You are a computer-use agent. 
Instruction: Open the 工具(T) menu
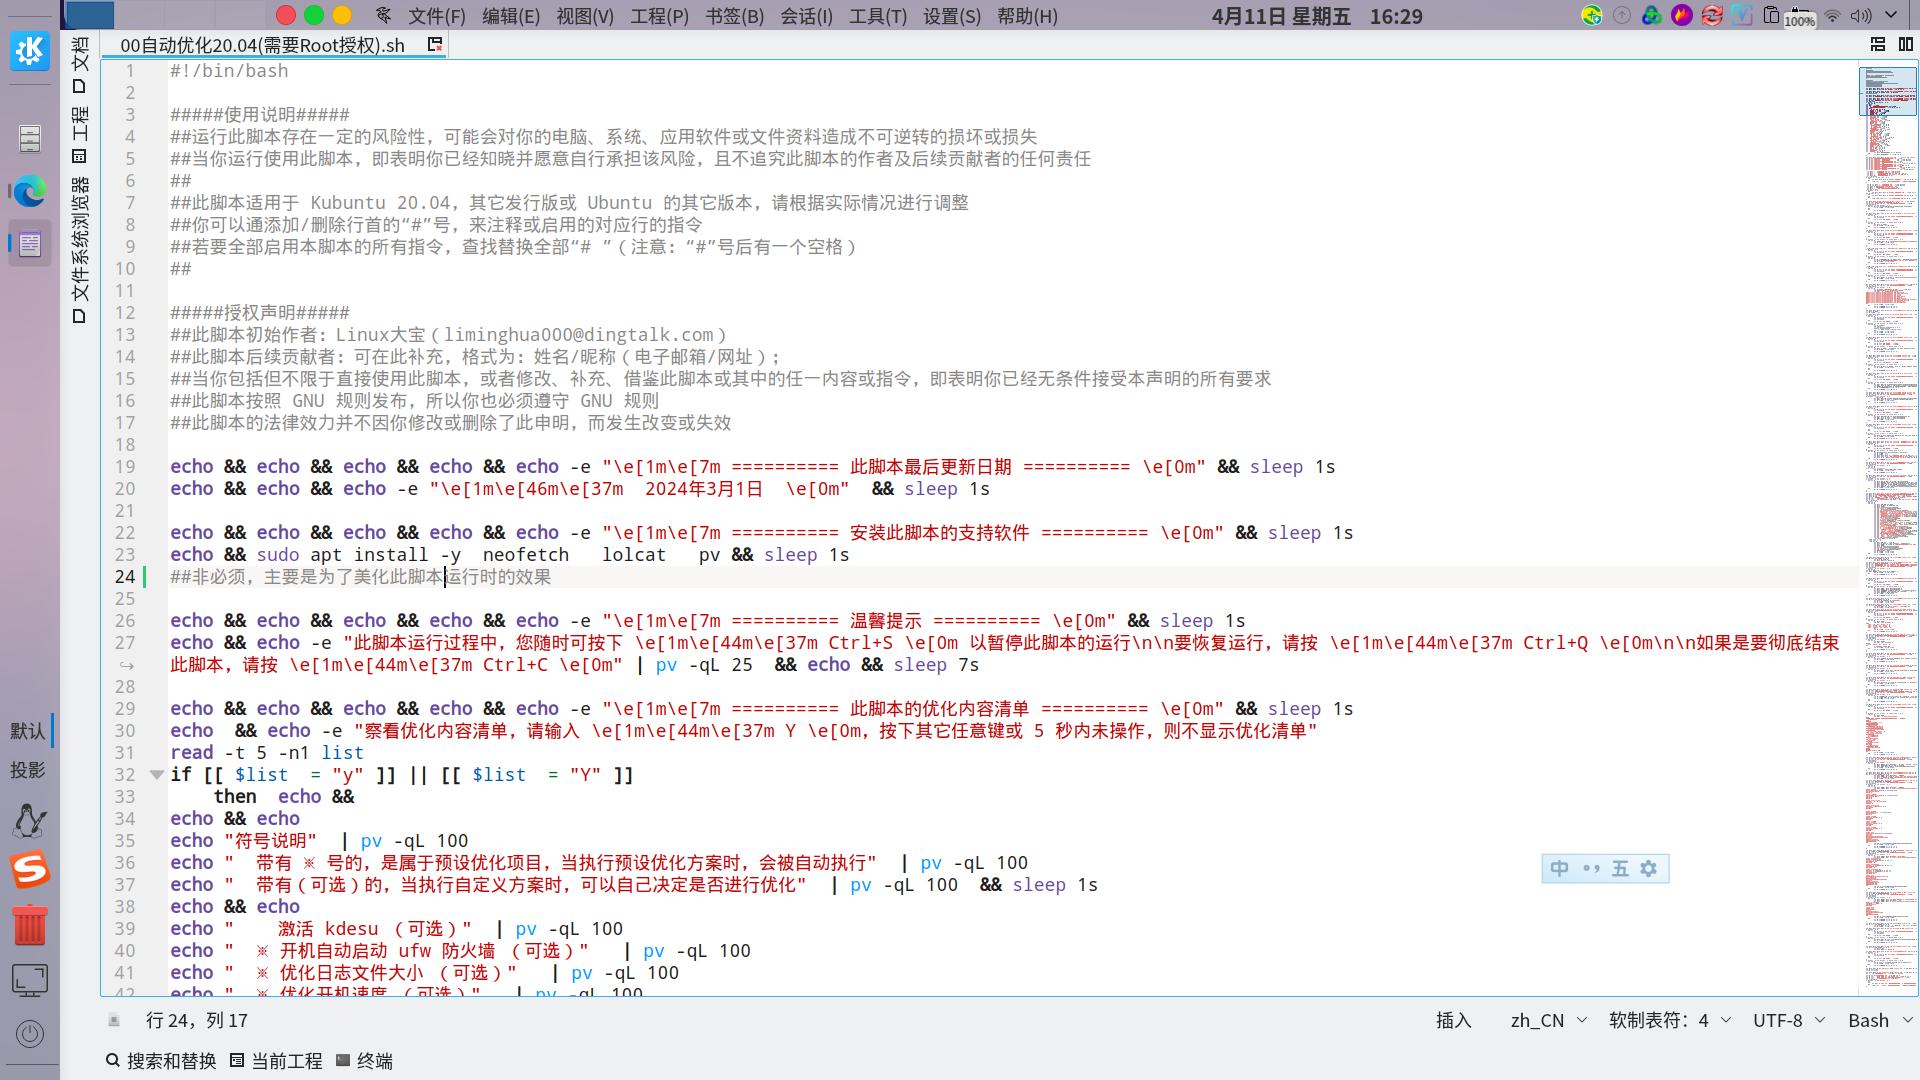(877, 16)
